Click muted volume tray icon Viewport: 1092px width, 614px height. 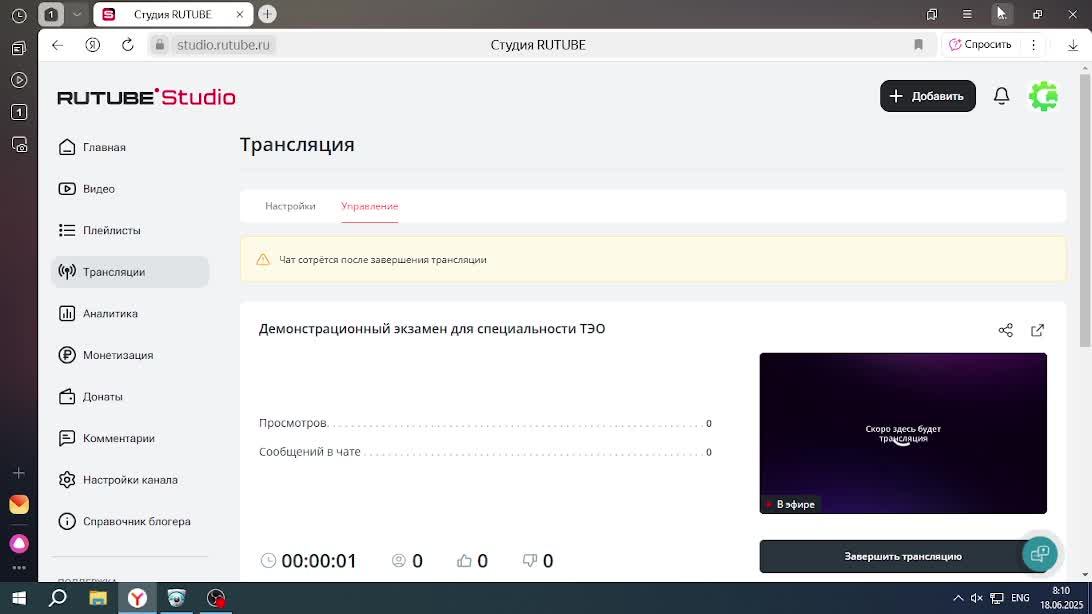[x=976, y=598]
